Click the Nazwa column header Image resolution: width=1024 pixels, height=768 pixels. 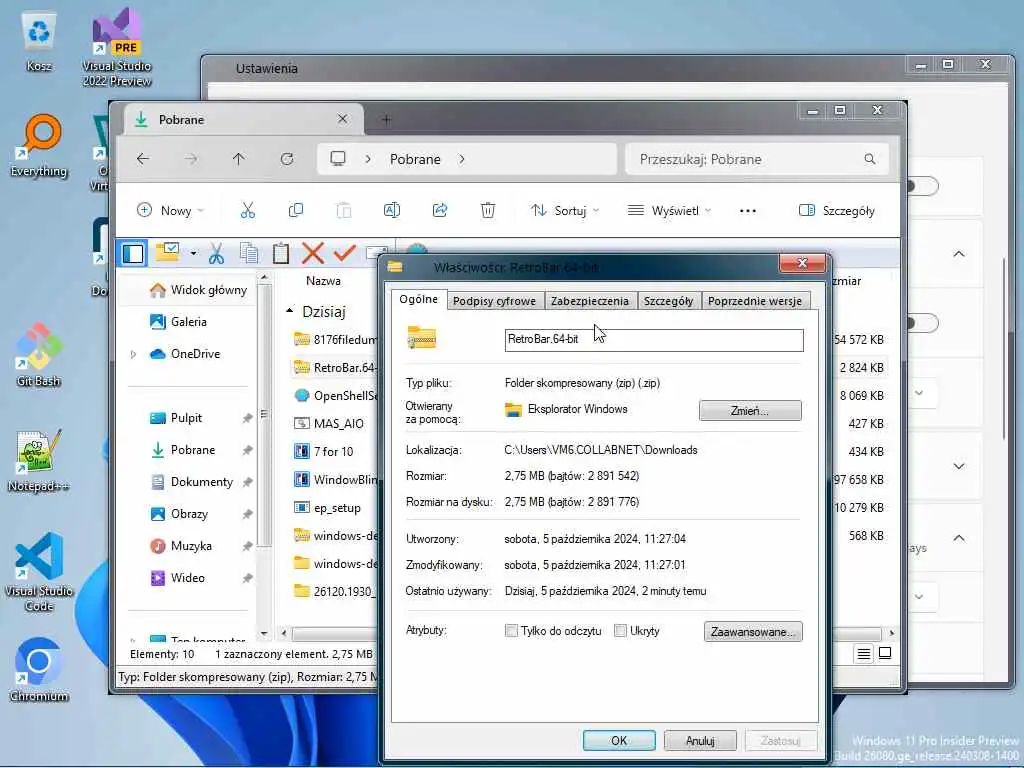pos(323,281)
